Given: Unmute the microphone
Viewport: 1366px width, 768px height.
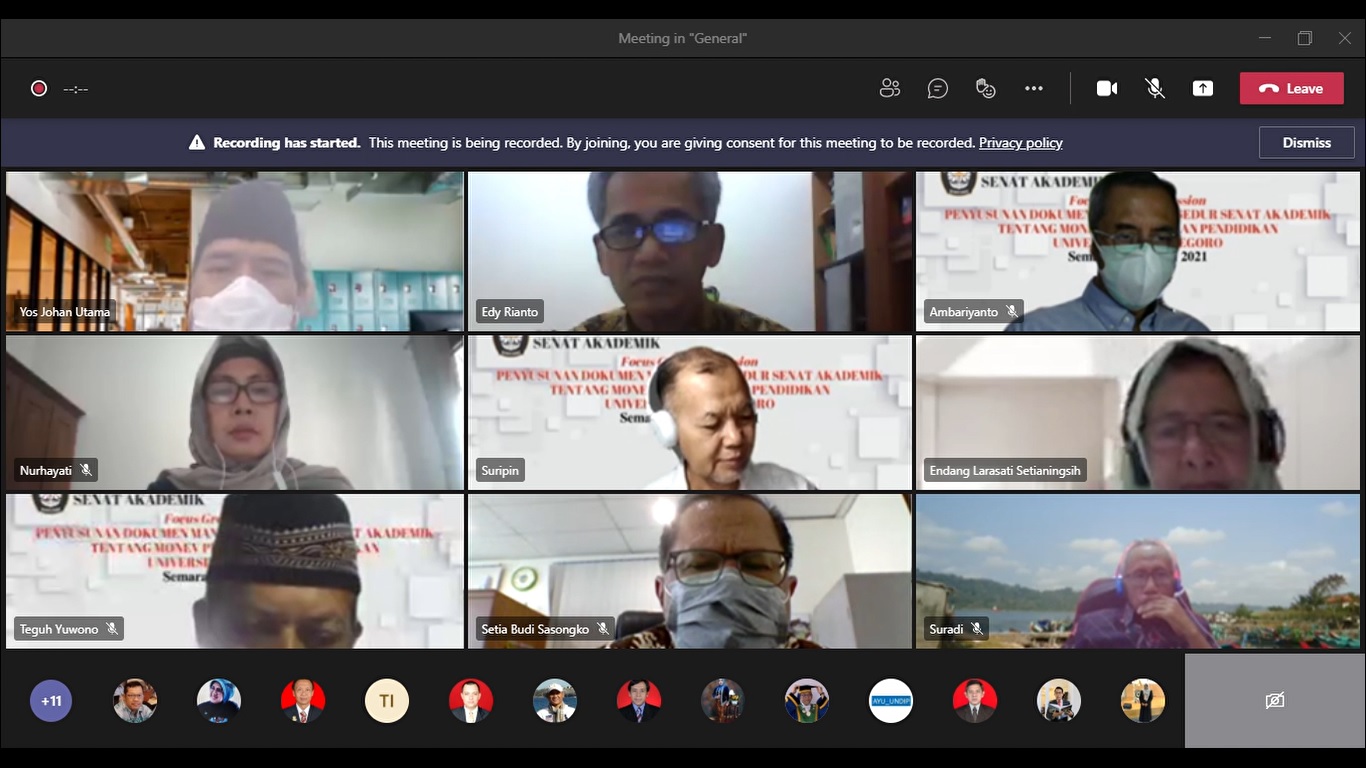Looking at the screenshot, I should [1155, 88].
